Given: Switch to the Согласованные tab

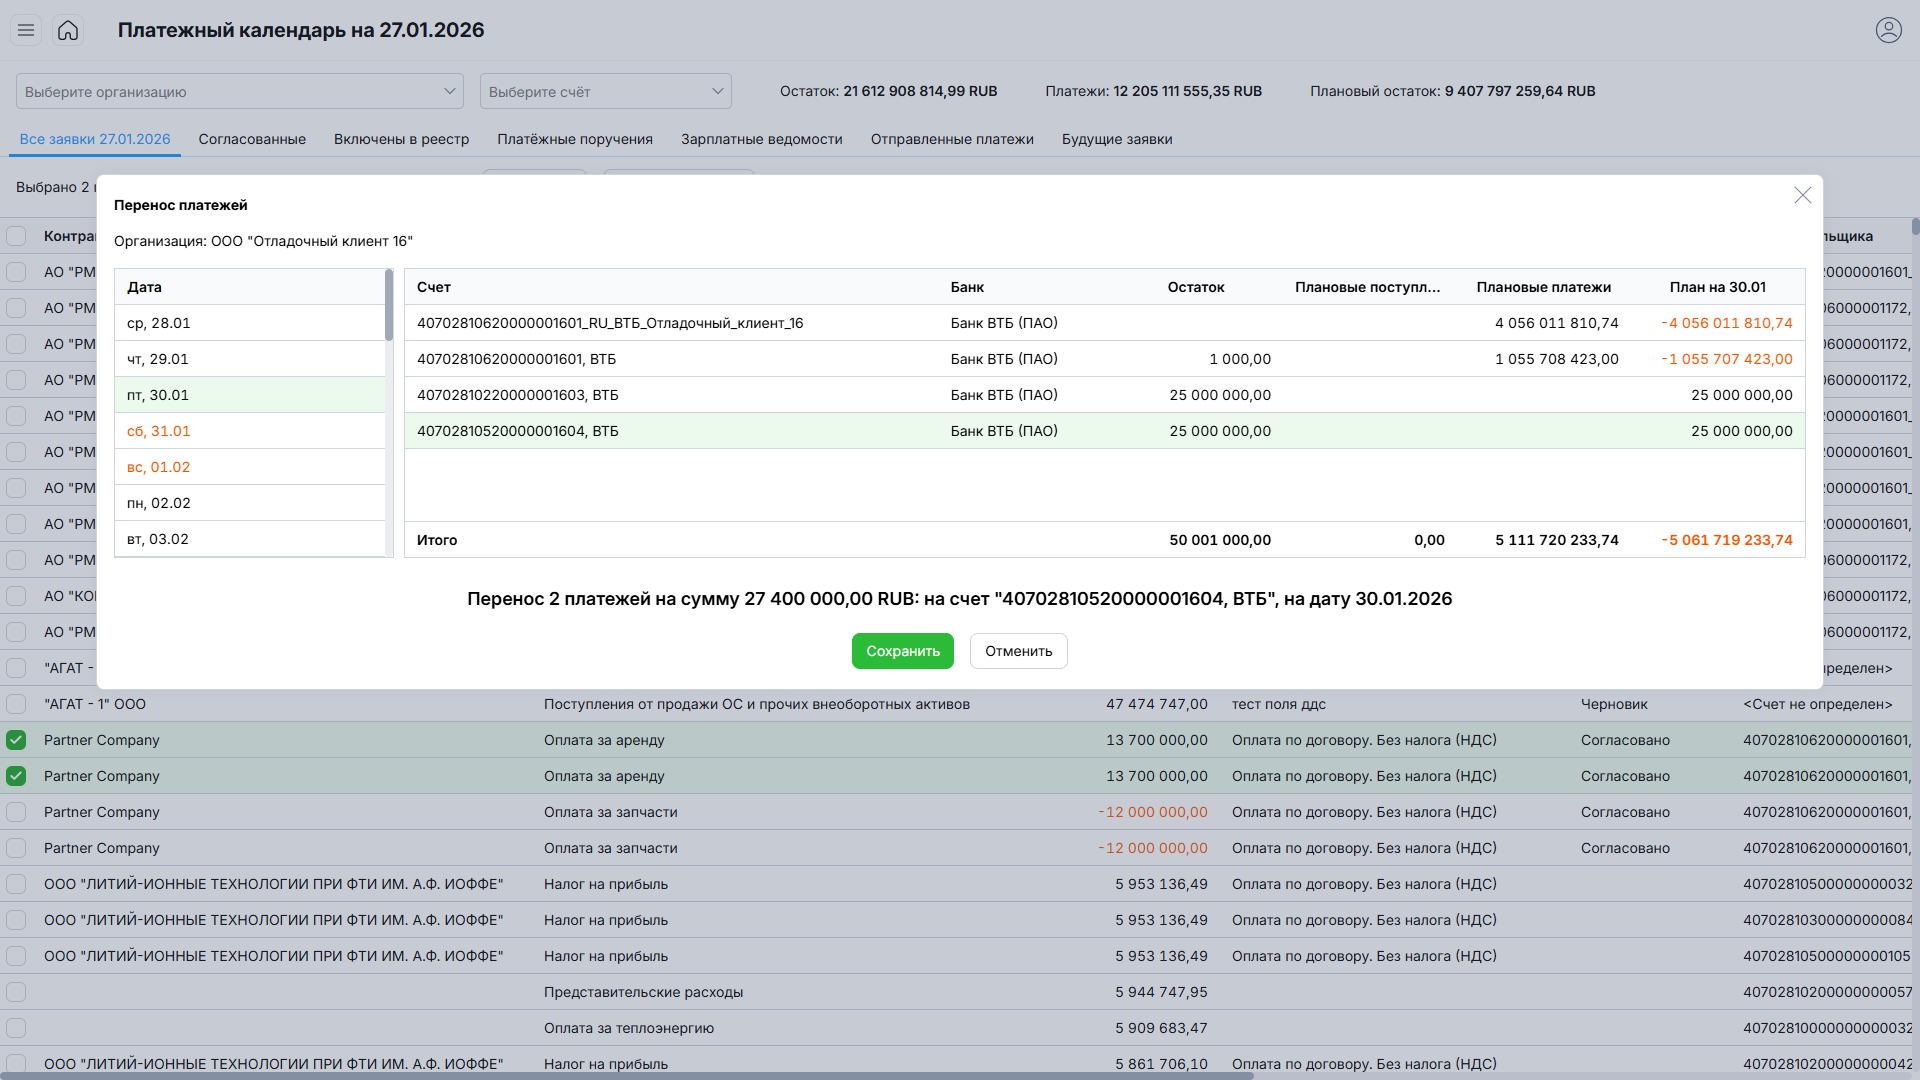Looking at the screenshot, I should [252, 139].
